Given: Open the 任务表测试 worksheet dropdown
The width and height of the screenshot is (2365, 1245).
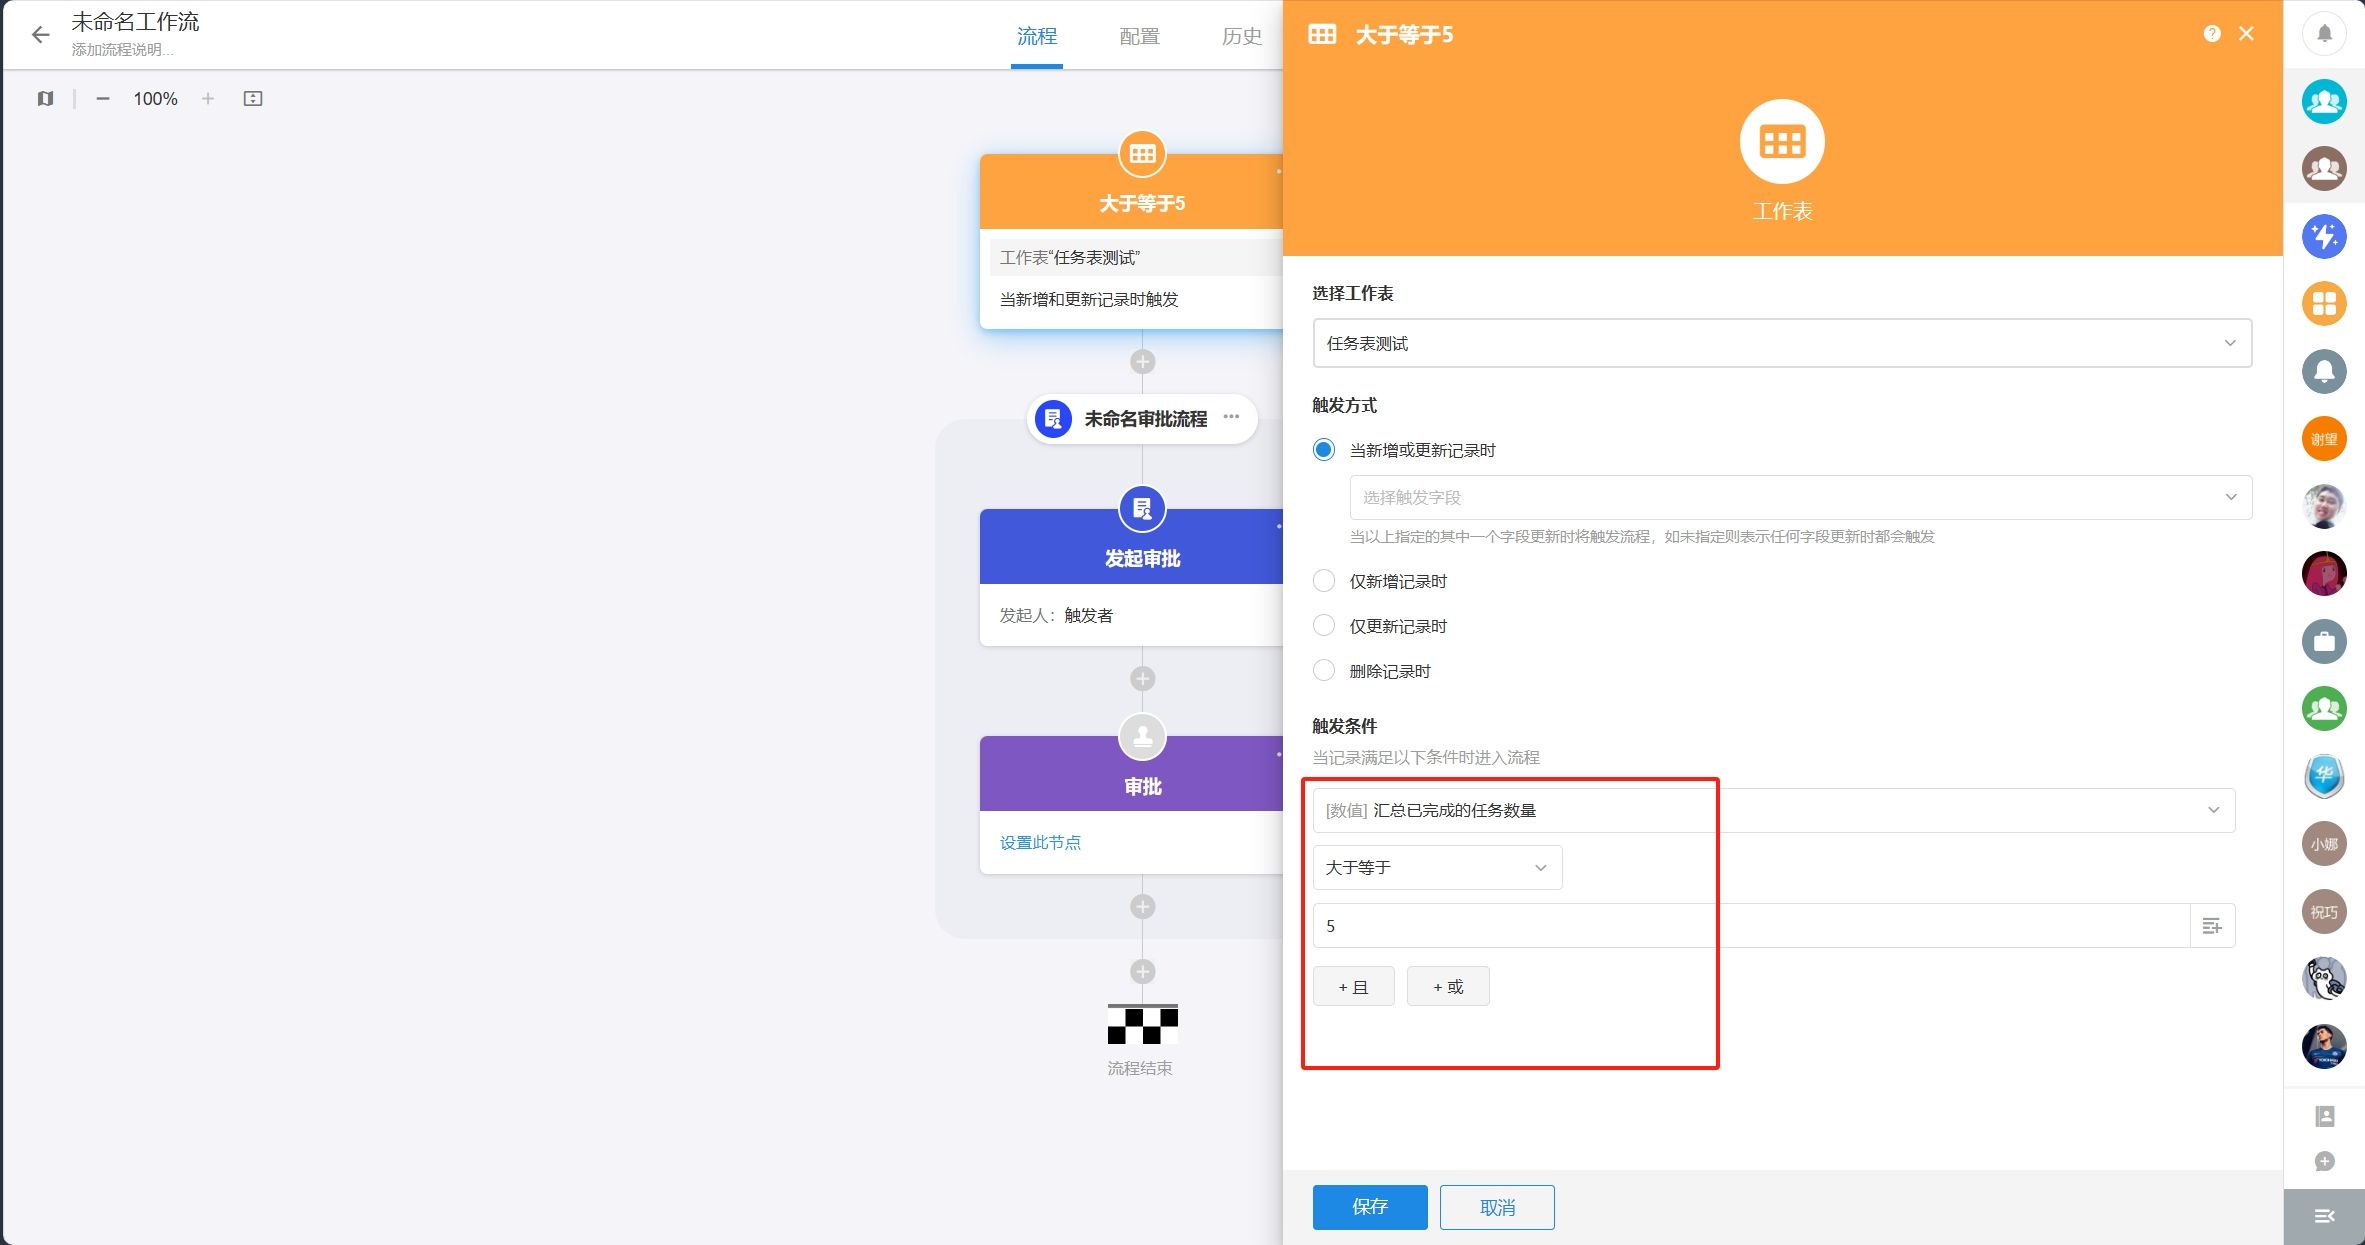Looking at the screenshot, I should 1781,343.
